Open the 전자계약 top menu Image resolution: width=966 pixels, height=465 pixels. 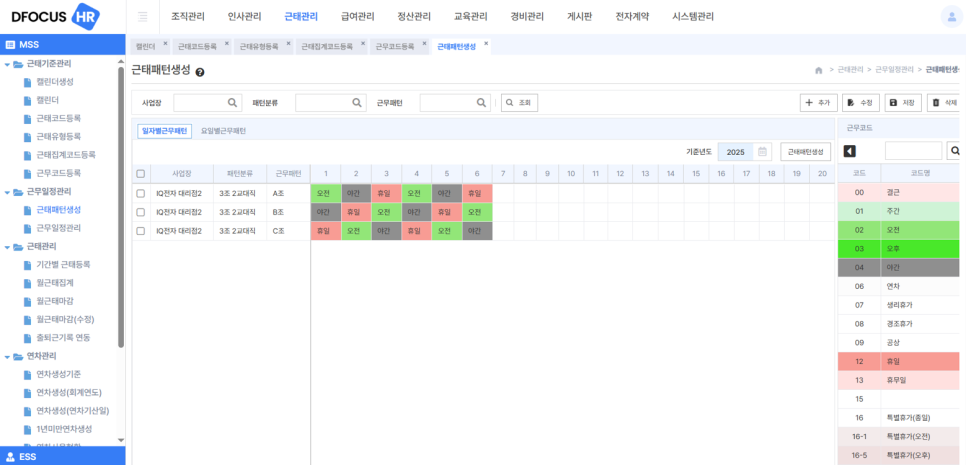pyautogui.click(x=632, y=17)
